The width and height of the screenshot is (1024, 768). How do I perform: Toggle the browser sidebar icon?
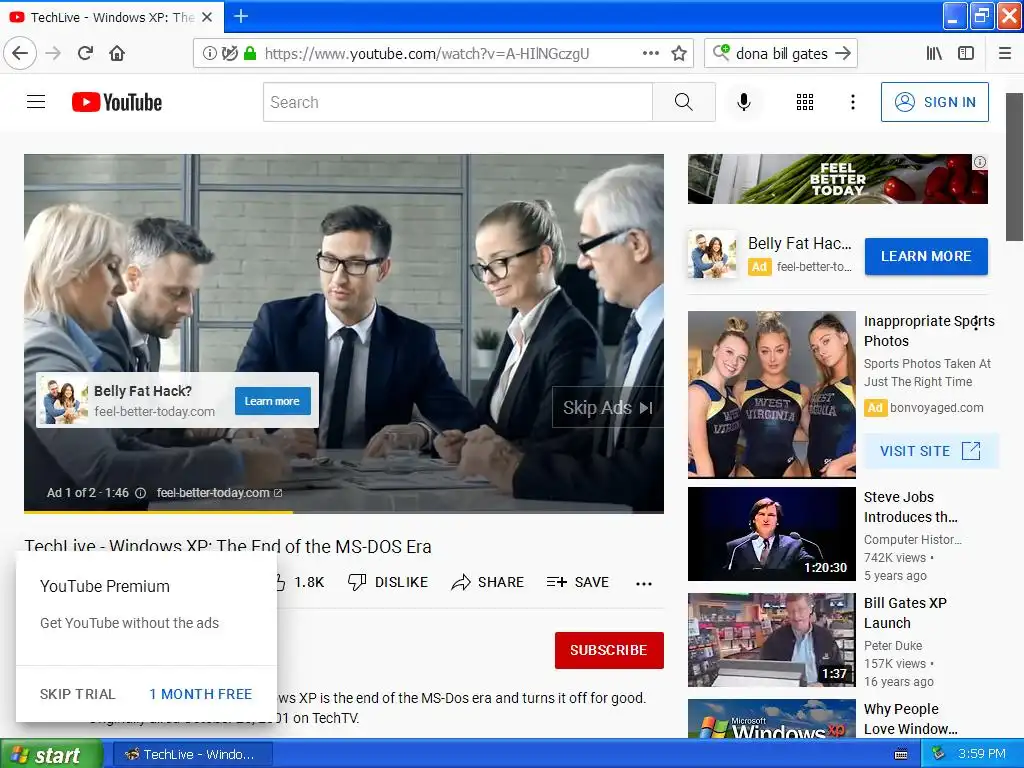pos(966,53)
